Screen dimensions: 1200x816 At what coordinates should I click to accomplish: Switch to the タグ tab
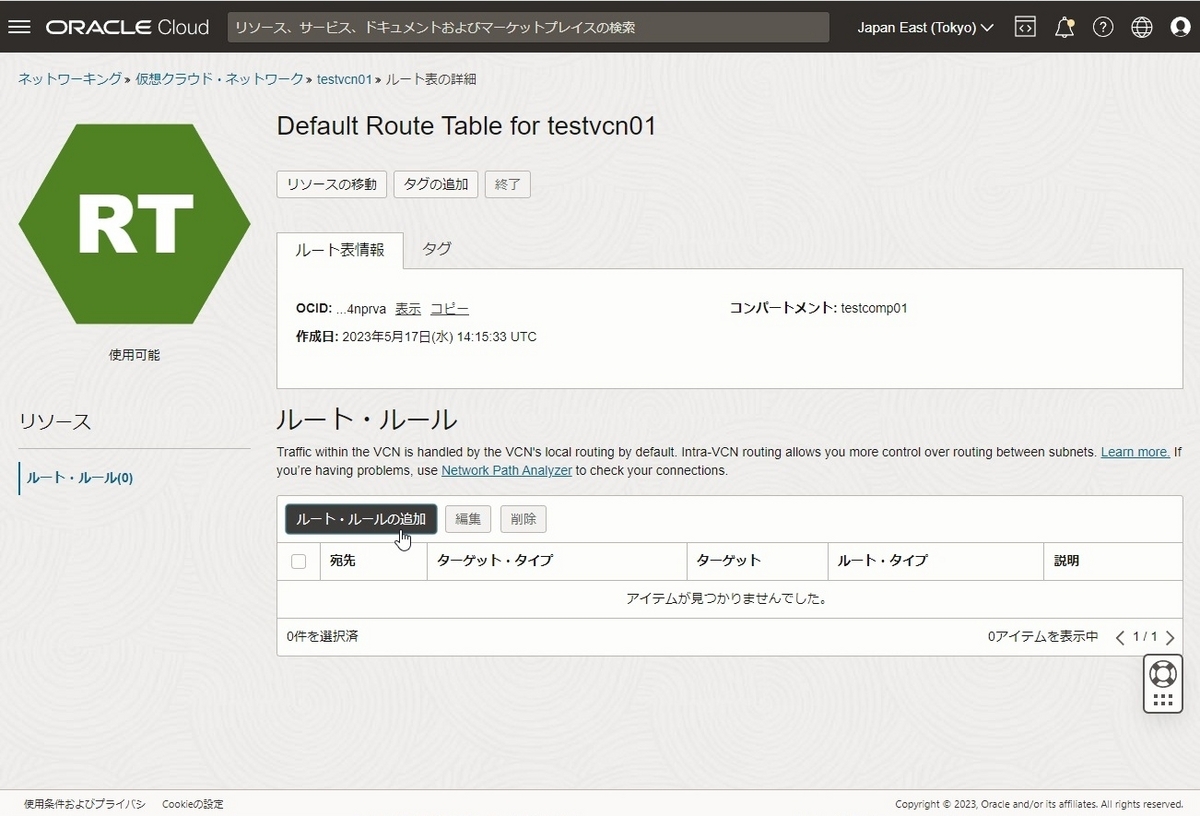click(436, 249)
